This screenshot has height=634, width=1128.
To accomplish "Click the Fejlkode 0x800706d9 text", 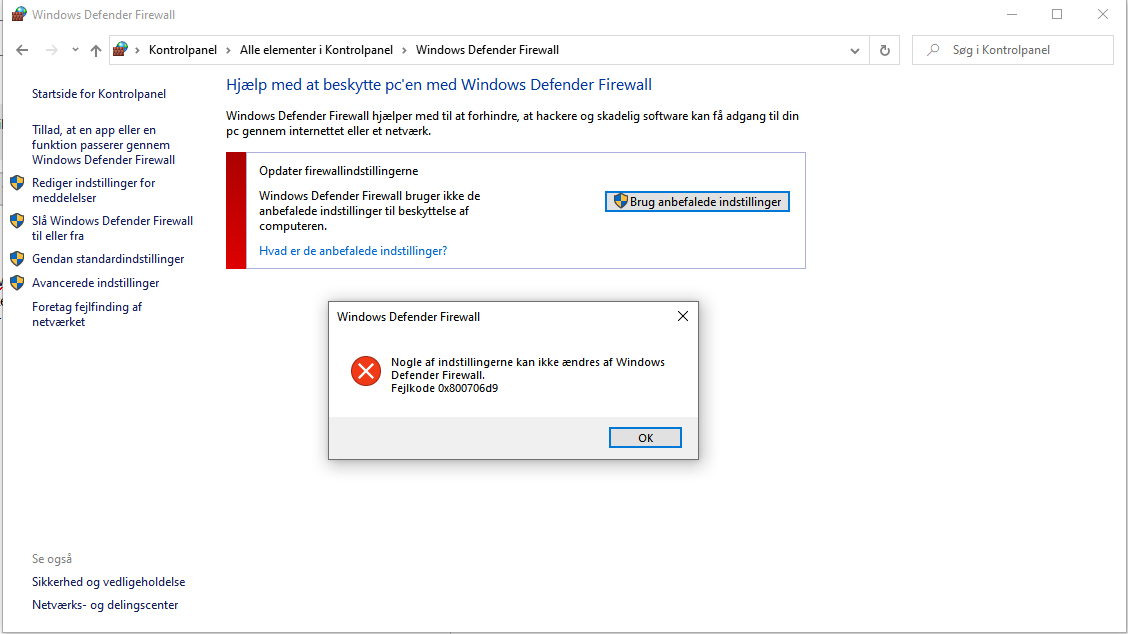I will 444,388.
